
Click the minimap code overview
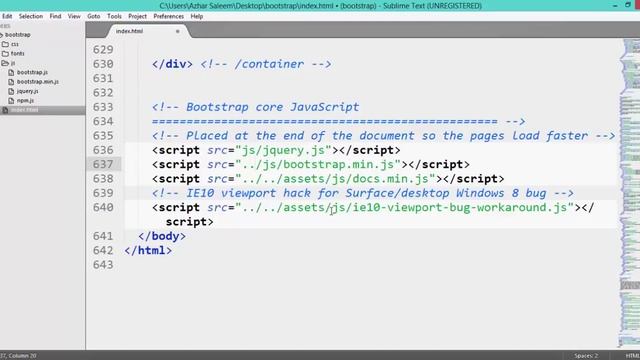pos(629,193)
